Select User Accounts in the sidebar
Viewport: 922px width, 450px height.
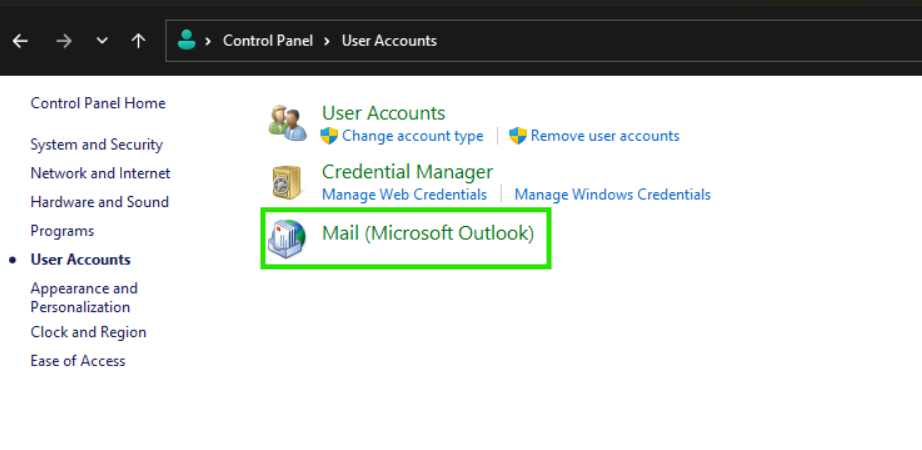pyautogui.click(x=81, y=259)
